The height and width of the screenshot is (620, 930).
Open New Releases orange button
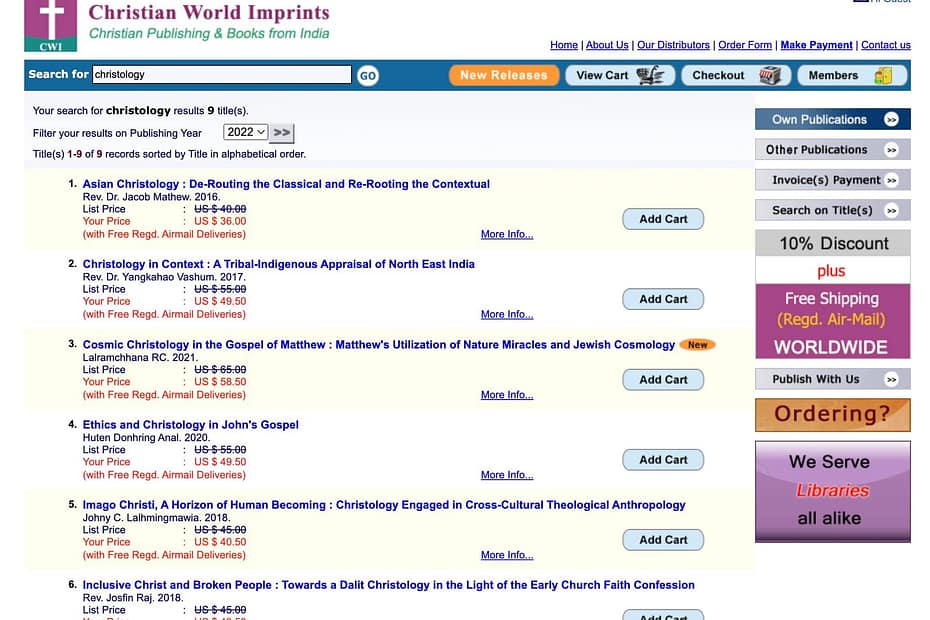503,75
